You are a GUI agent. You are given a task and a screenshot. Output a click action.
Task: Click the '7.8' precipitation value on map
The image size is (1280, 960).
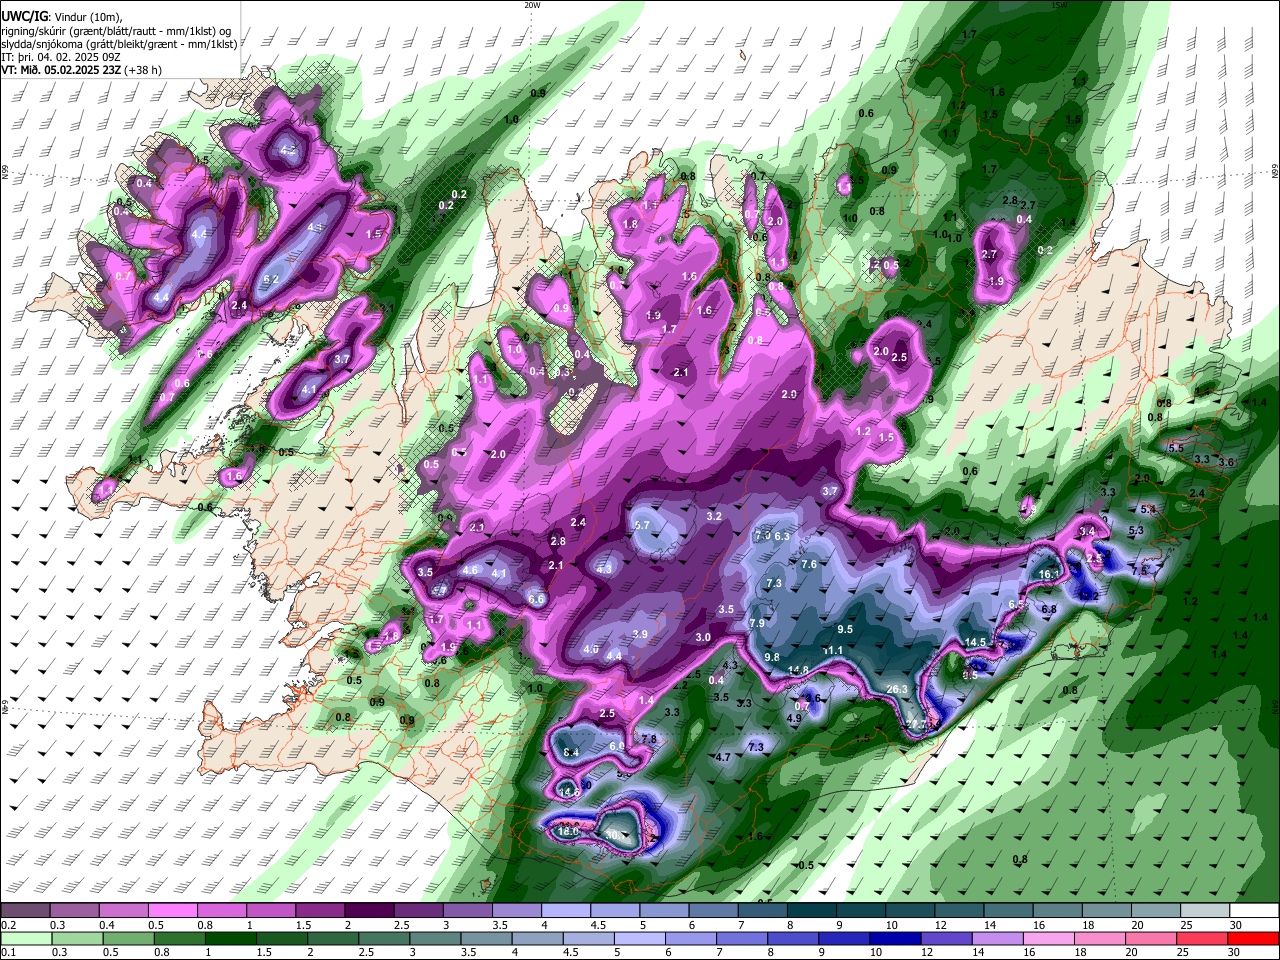click(x=648, y=739)
